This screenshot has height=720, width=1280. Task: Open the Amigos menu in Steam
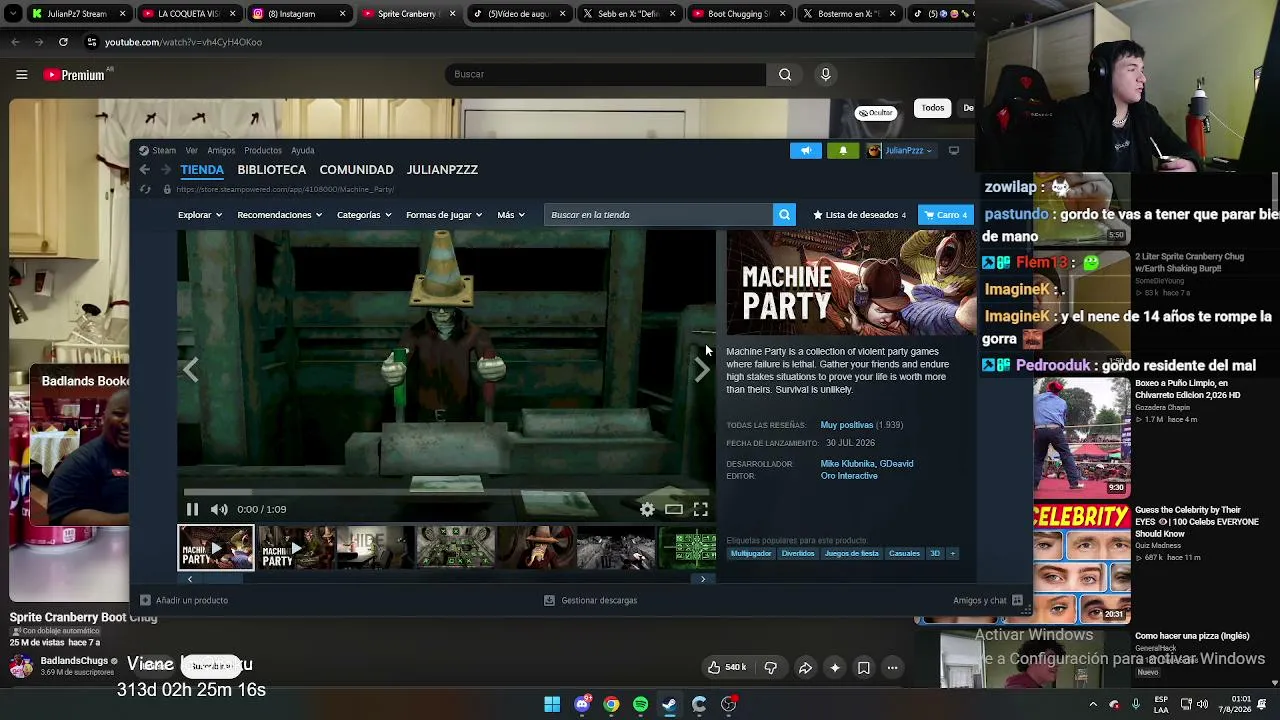221,151
